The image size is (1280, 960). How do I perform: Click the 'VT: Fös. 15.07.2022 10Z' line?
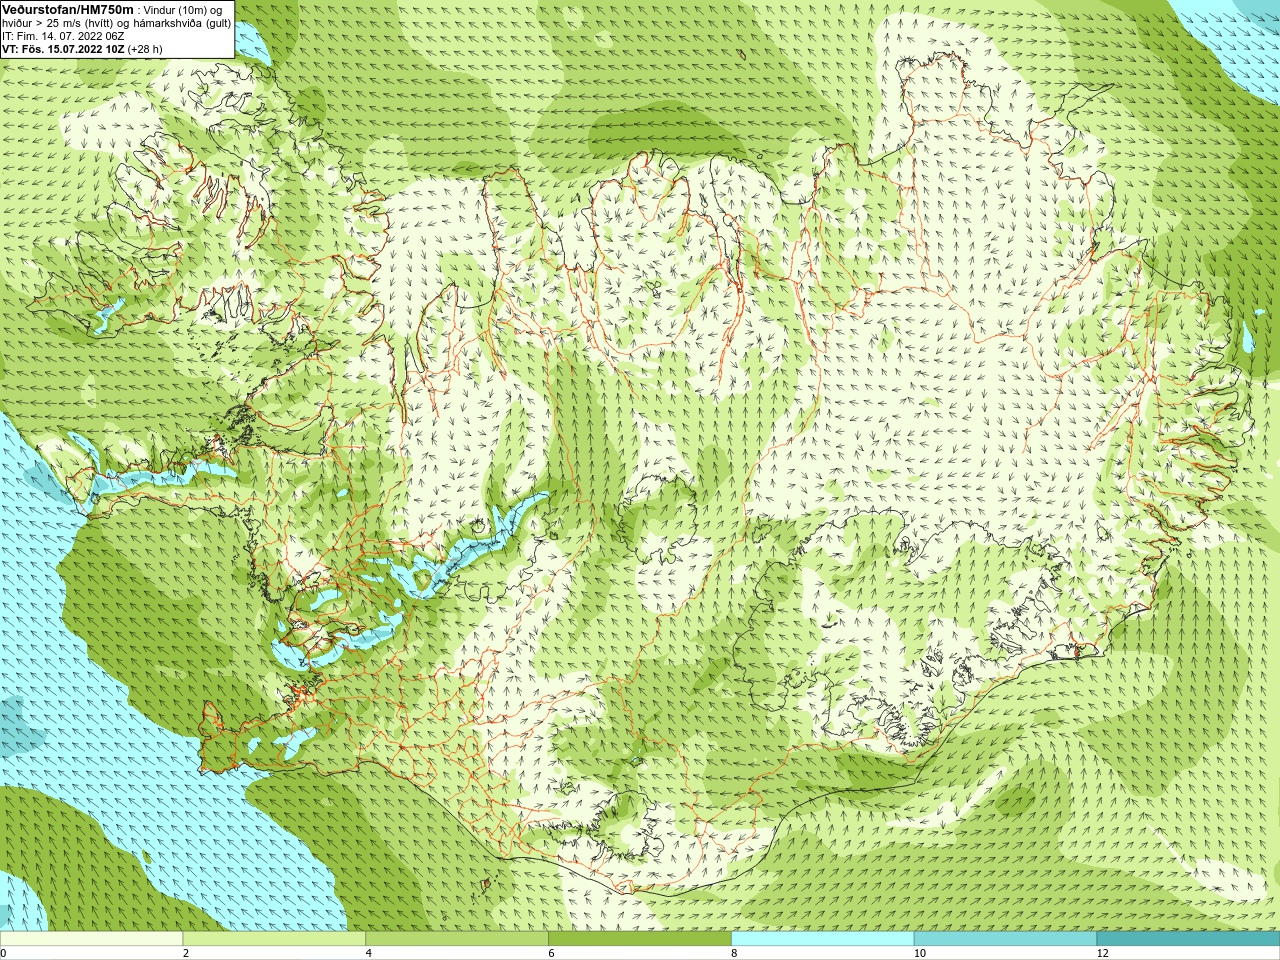pyautogui.click(x=63, y=49)
